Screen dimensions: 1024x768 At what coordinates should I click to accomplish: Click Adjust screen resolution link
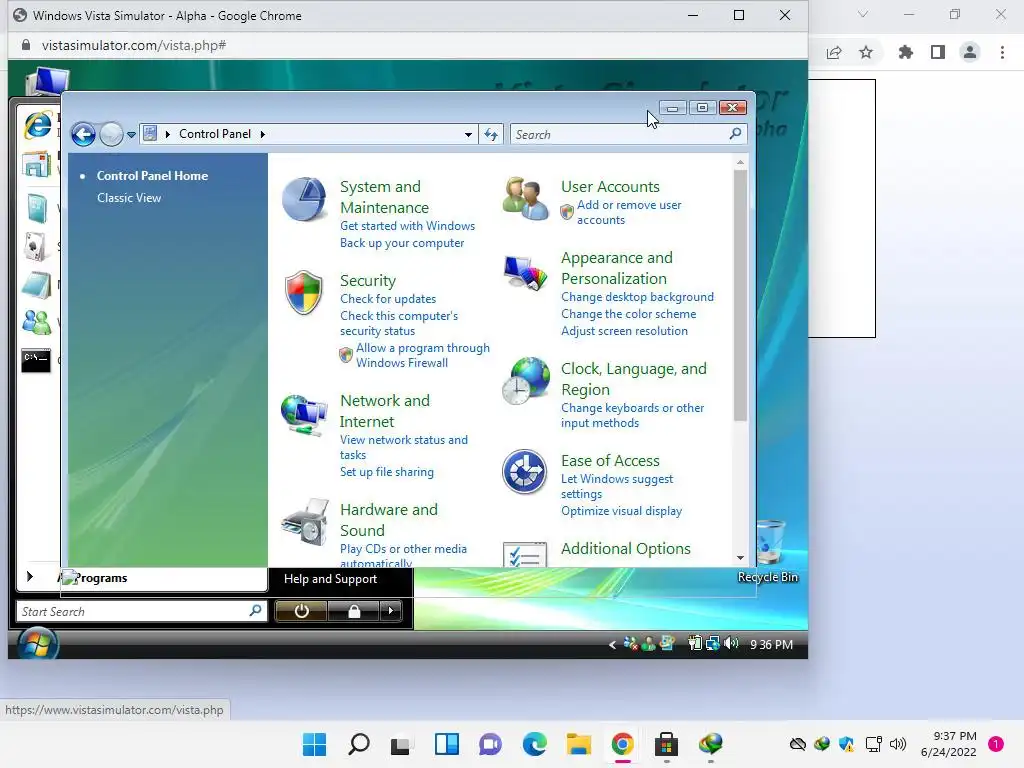(624, 330)
